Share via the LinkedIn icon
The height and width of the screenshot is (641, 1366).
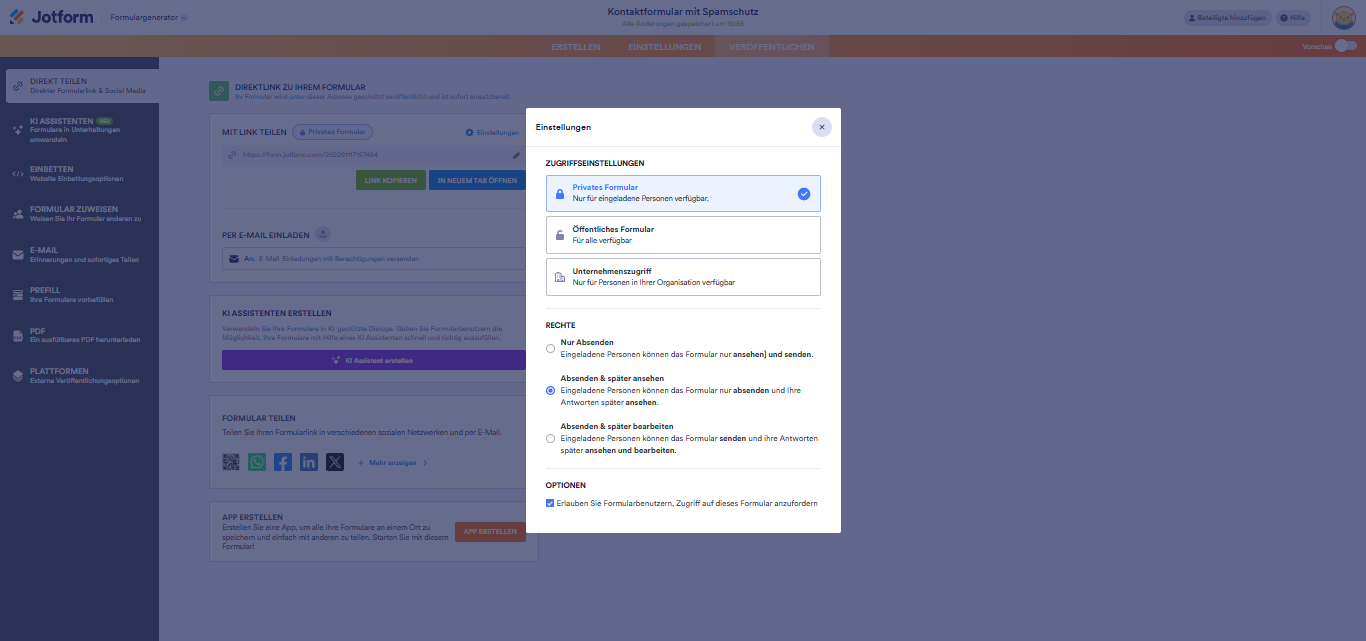point(309,462)
